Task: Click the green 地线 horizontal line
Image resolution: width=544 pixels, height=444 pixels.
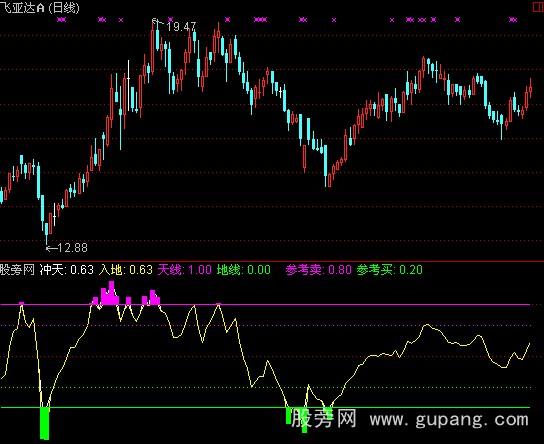Action: pos(265,407)
